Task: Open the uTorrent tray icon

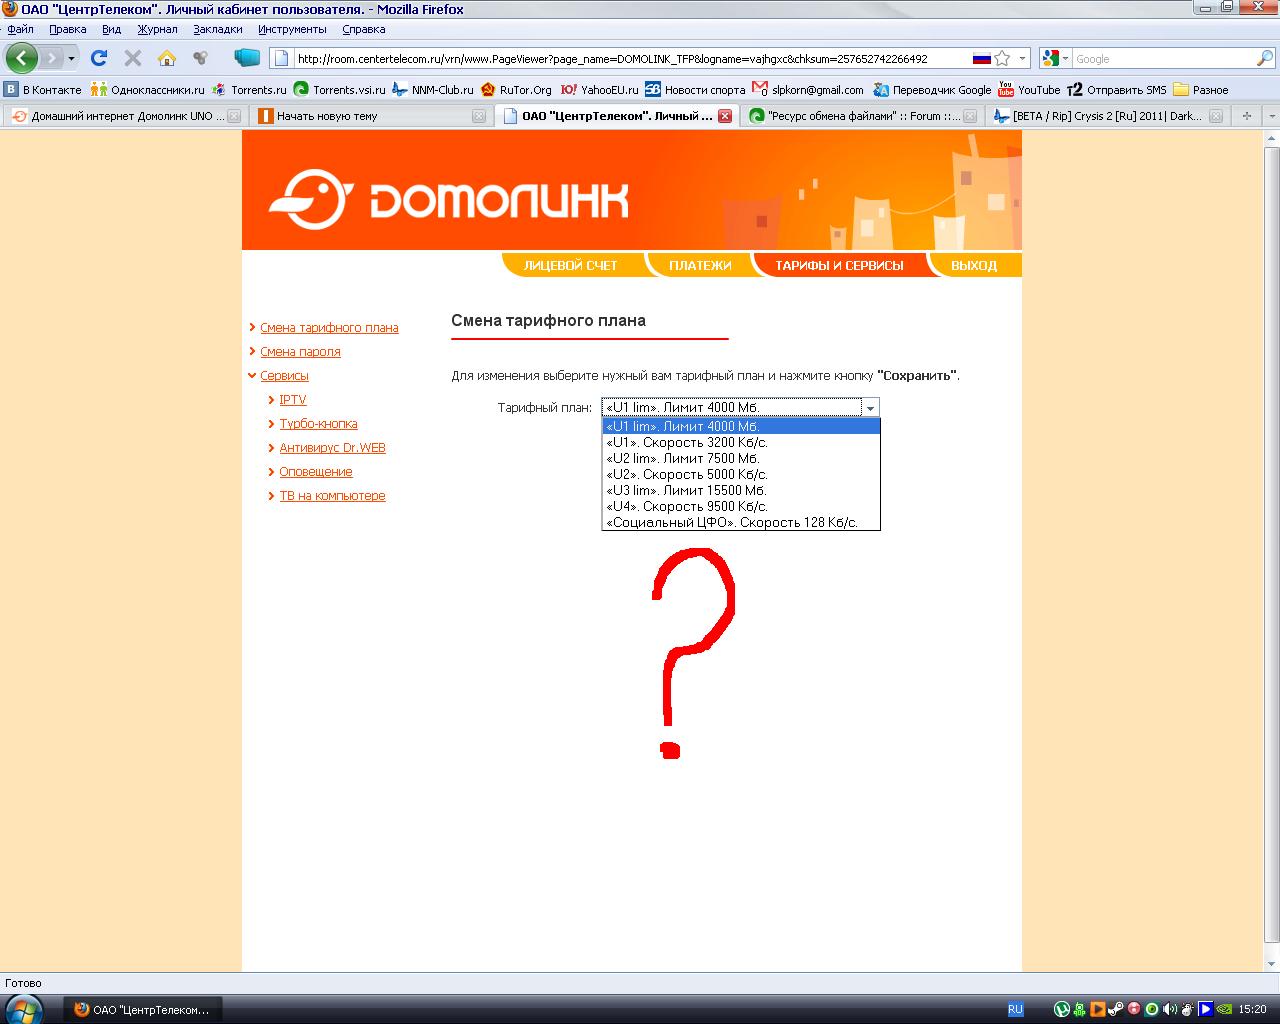Action: [1062, 1009]
